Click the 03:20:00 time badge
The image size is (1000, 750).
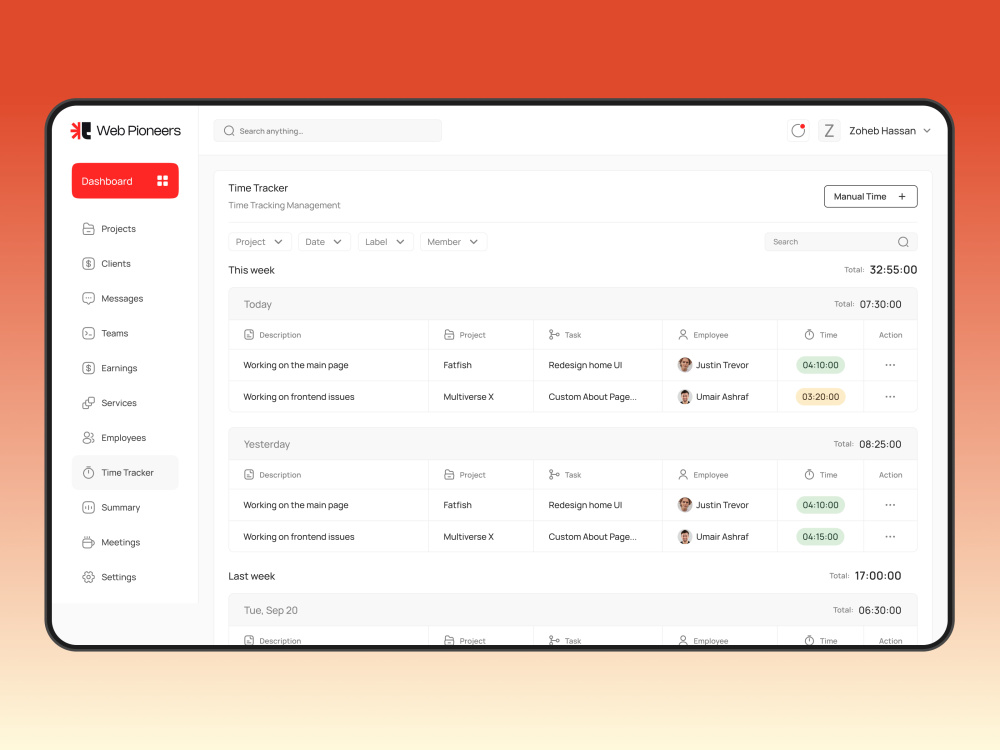click(x=820, y=397)
